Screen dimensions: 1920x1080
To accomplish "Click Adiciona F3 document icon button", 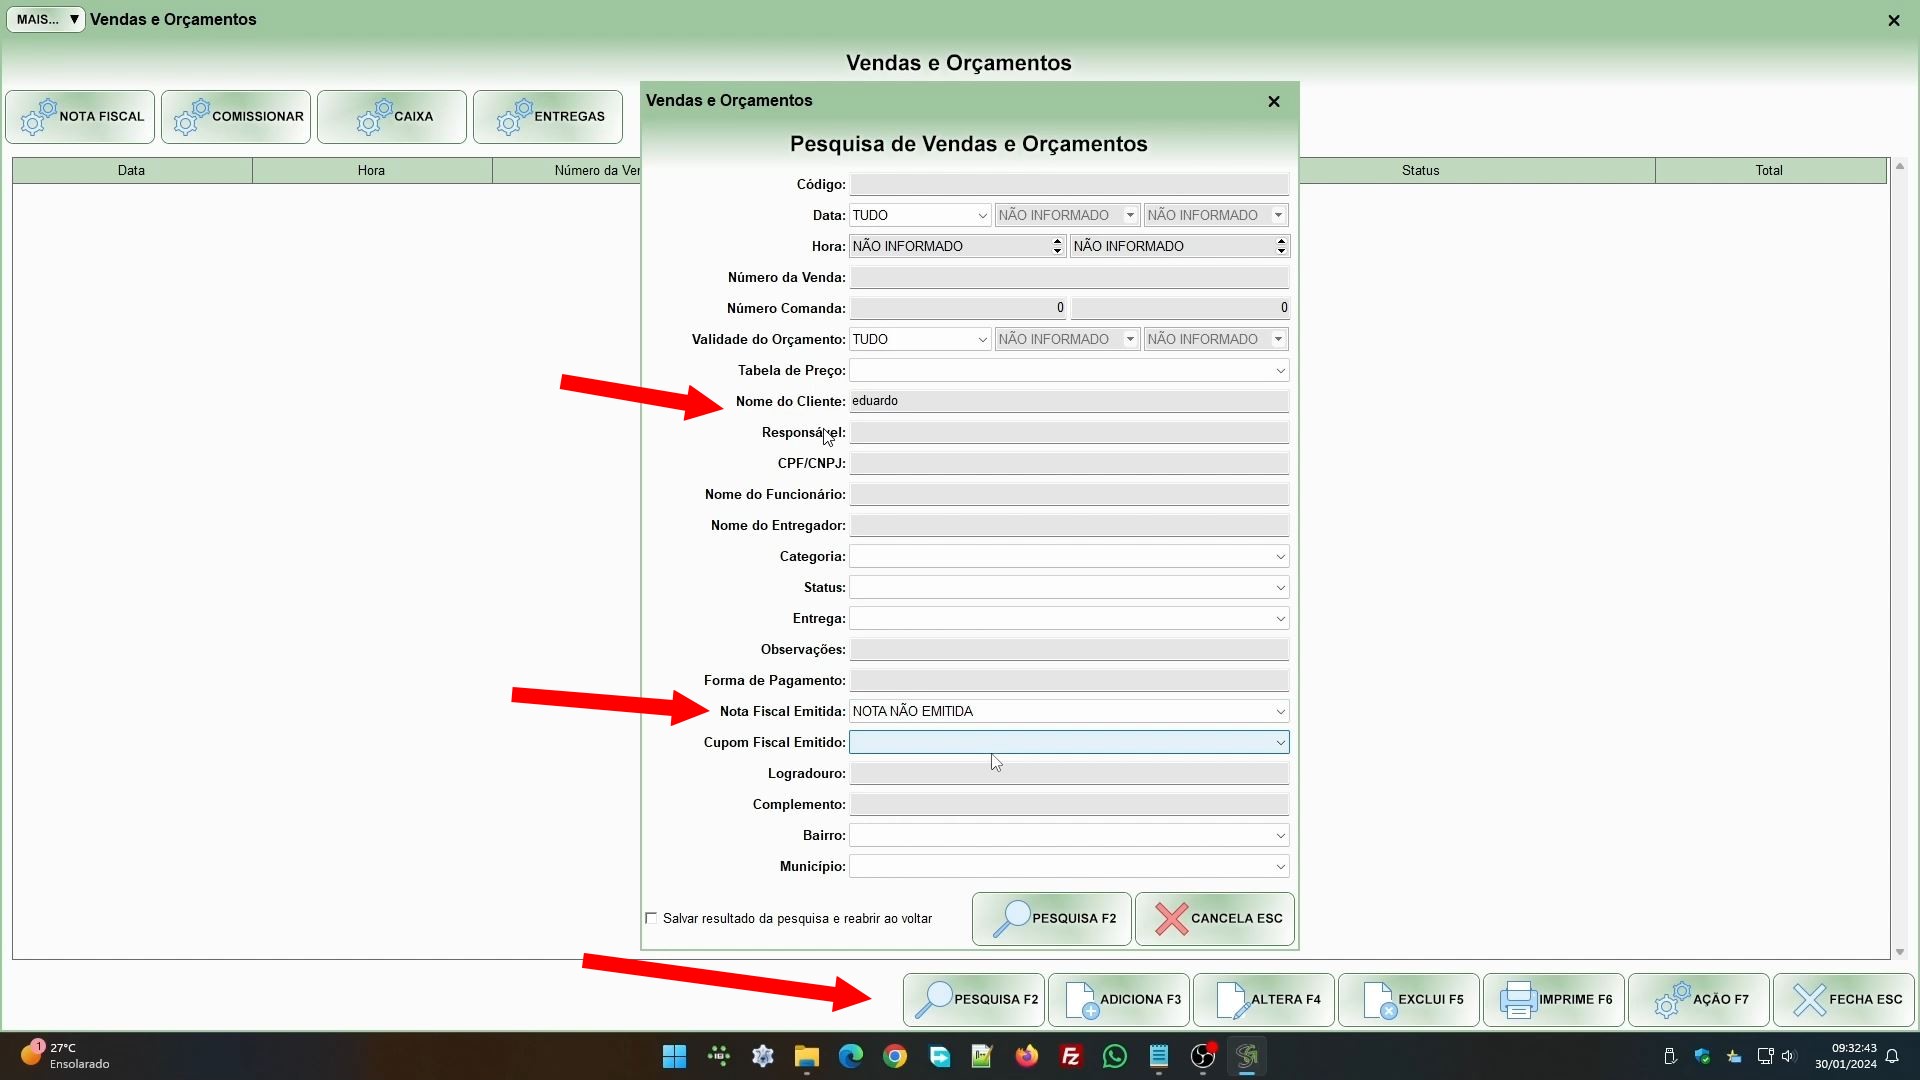I will [x=1119, y=999].
